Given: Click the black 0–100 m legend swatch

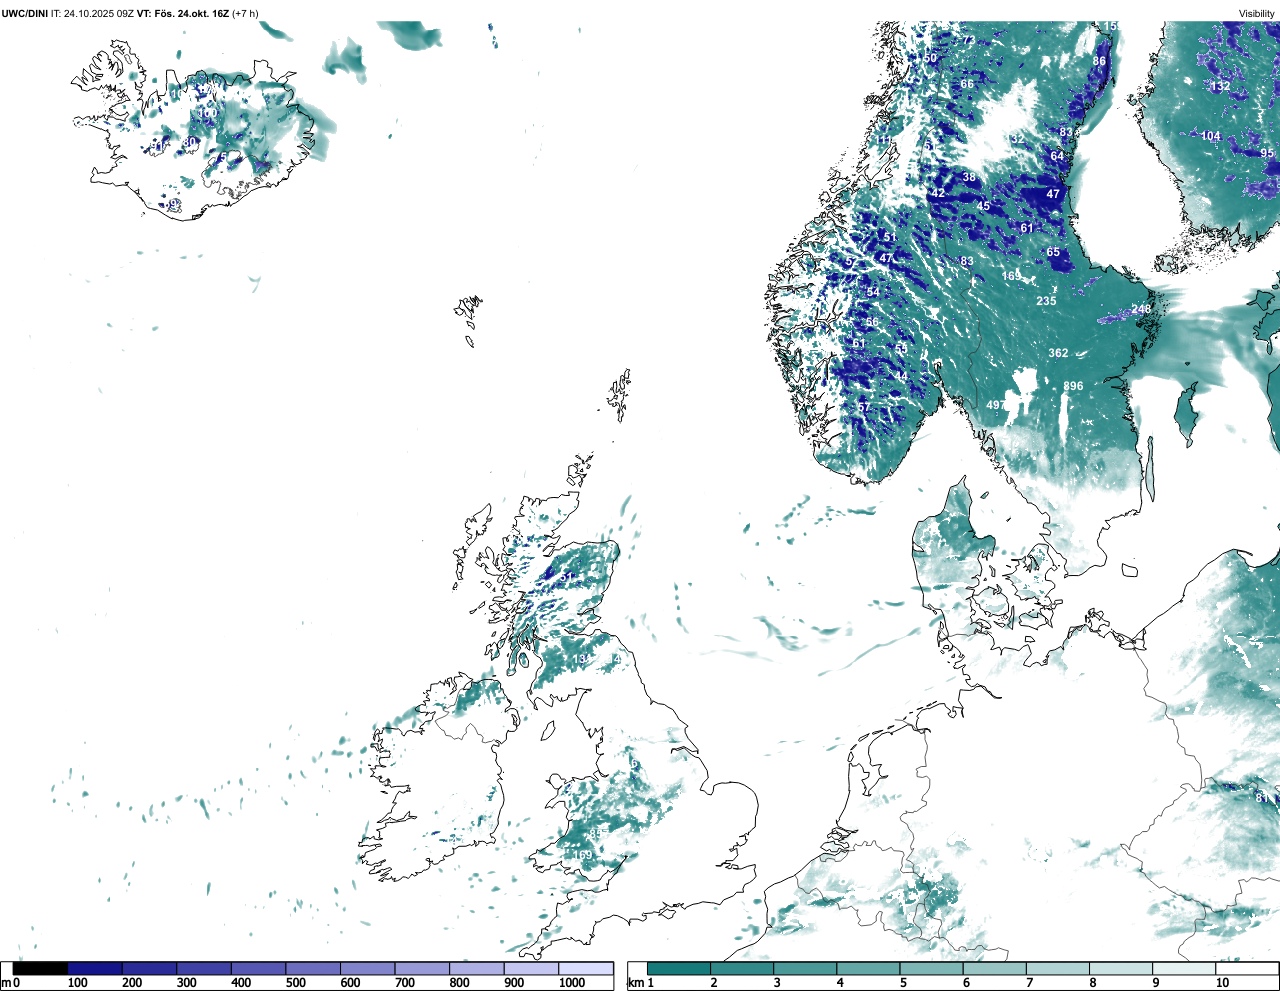Looking at the screenshot, I should pos(41,968).
